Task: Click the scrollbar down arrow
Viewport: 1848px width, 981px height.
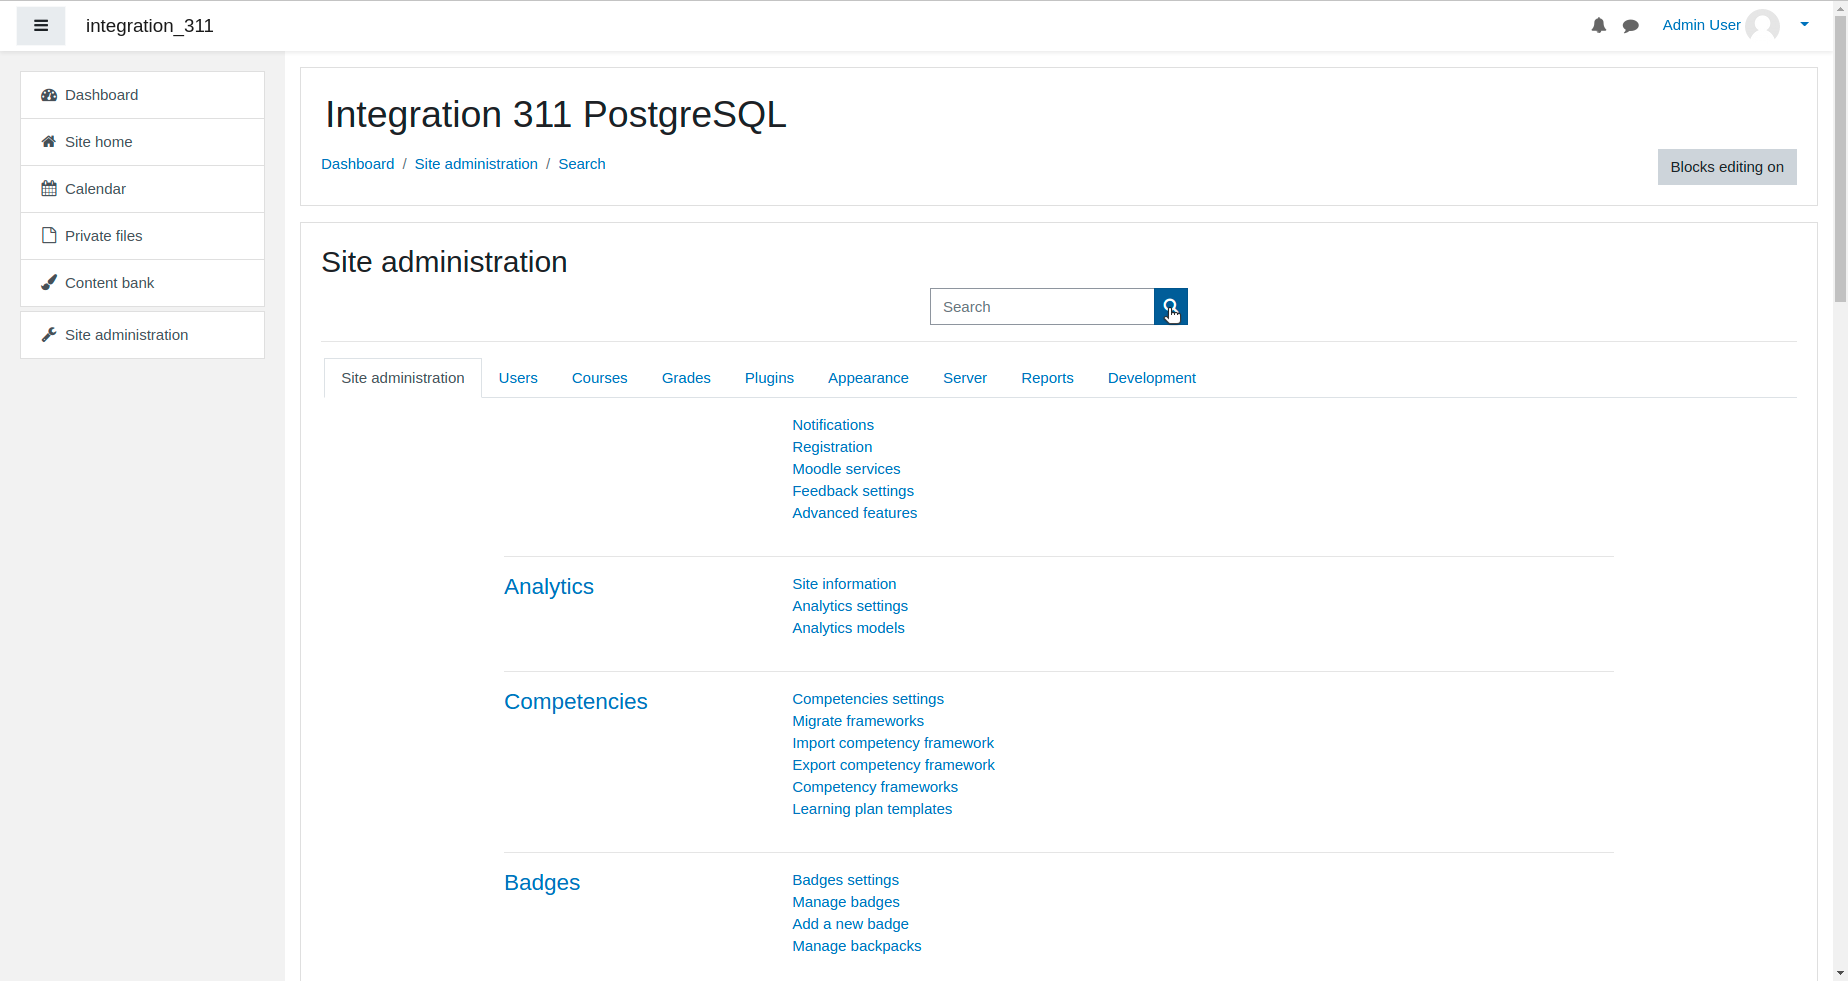Action: point(1840,973)
